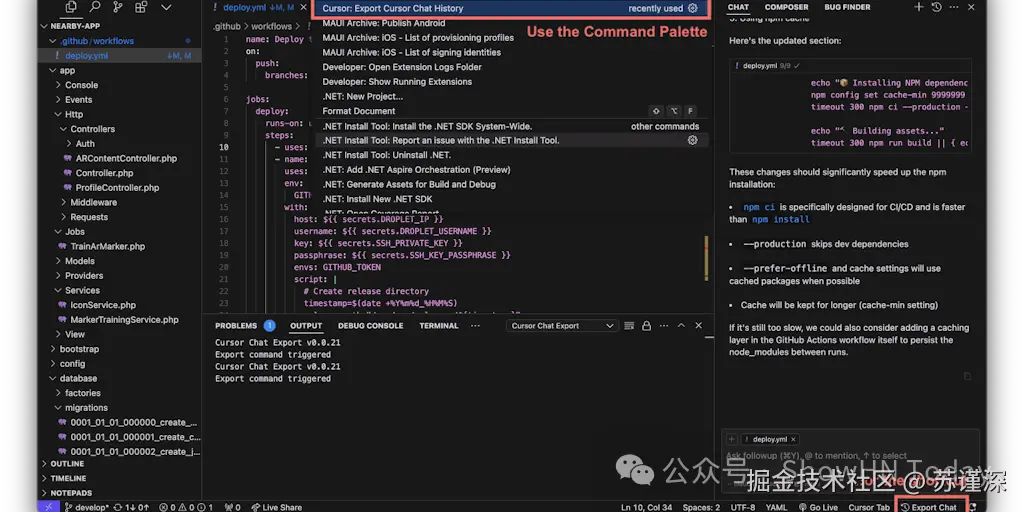Start Live Share from status bar

(277, 507)
